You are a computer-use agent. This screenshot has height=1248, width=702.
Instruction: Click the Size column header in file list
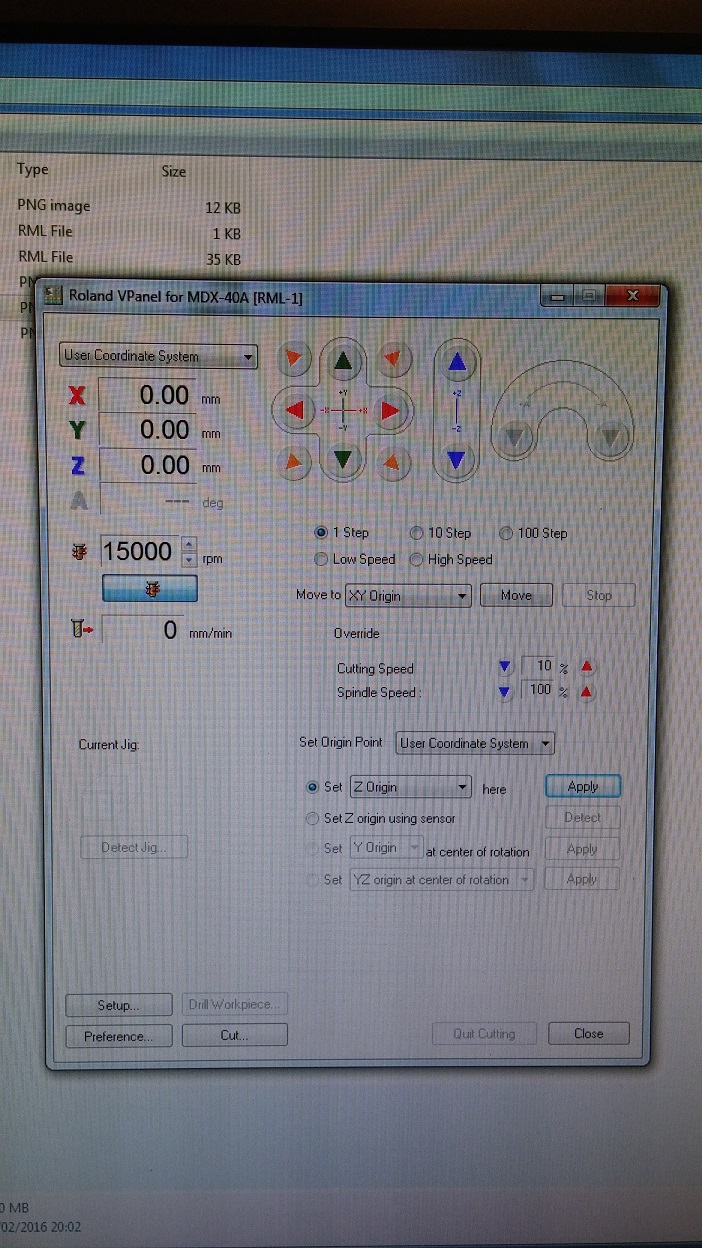click(x=174, y=171)
